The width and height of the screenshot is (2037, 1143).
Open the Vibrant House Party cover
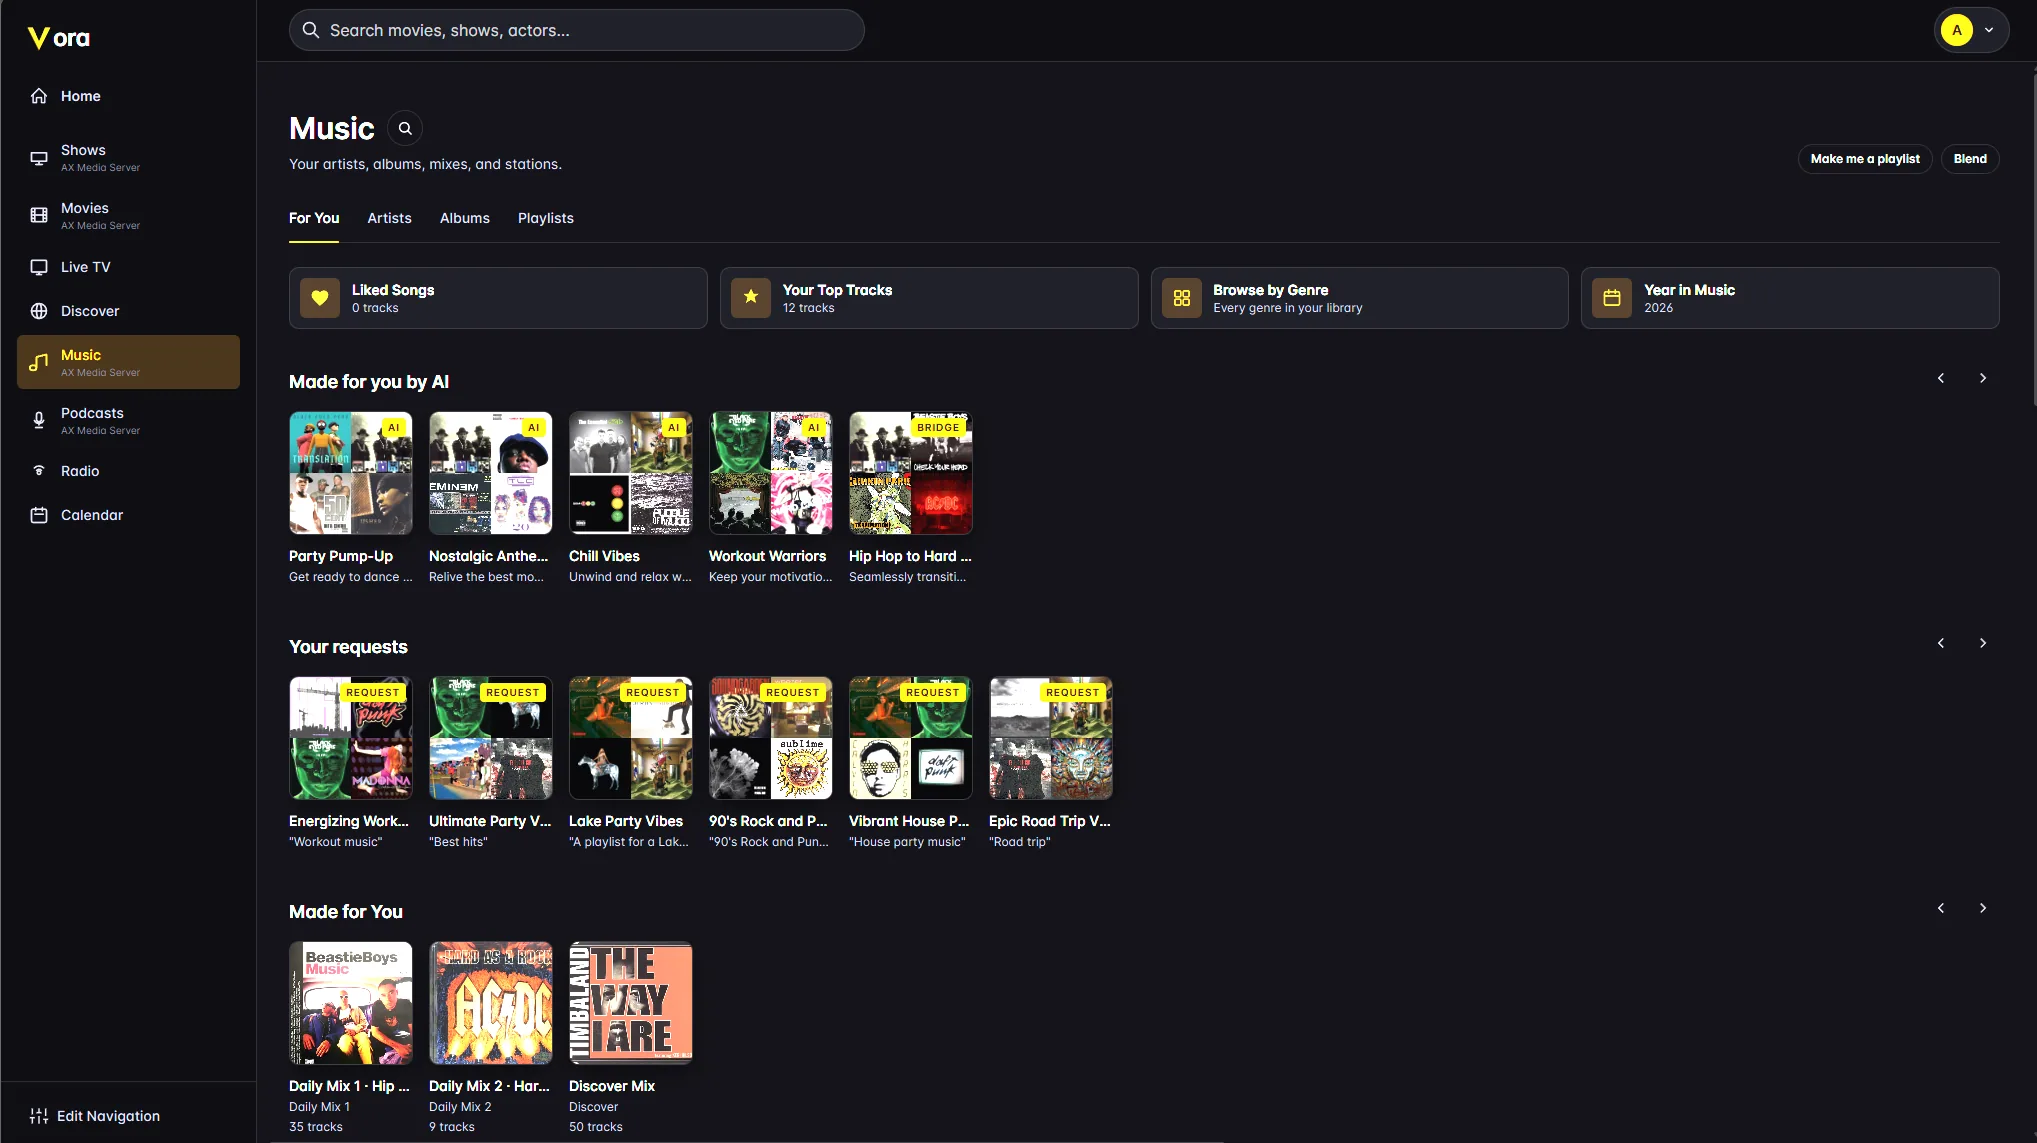911,738
